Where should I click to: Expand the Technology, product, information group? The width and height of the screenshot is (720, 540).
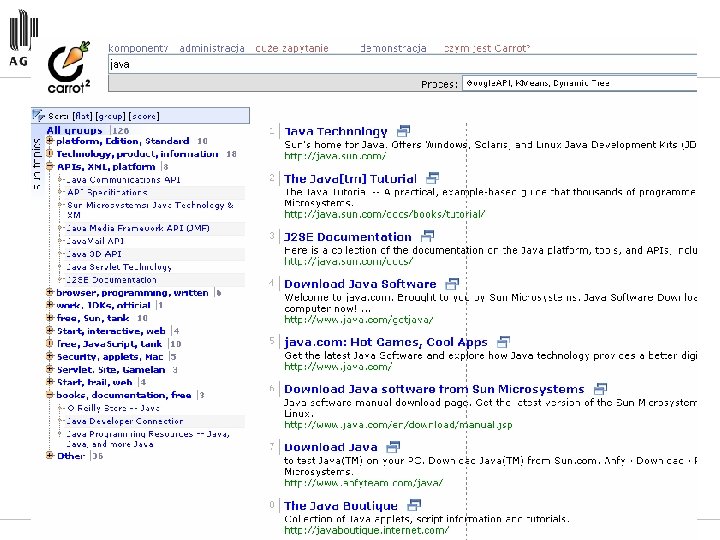[x=50, y=154]
